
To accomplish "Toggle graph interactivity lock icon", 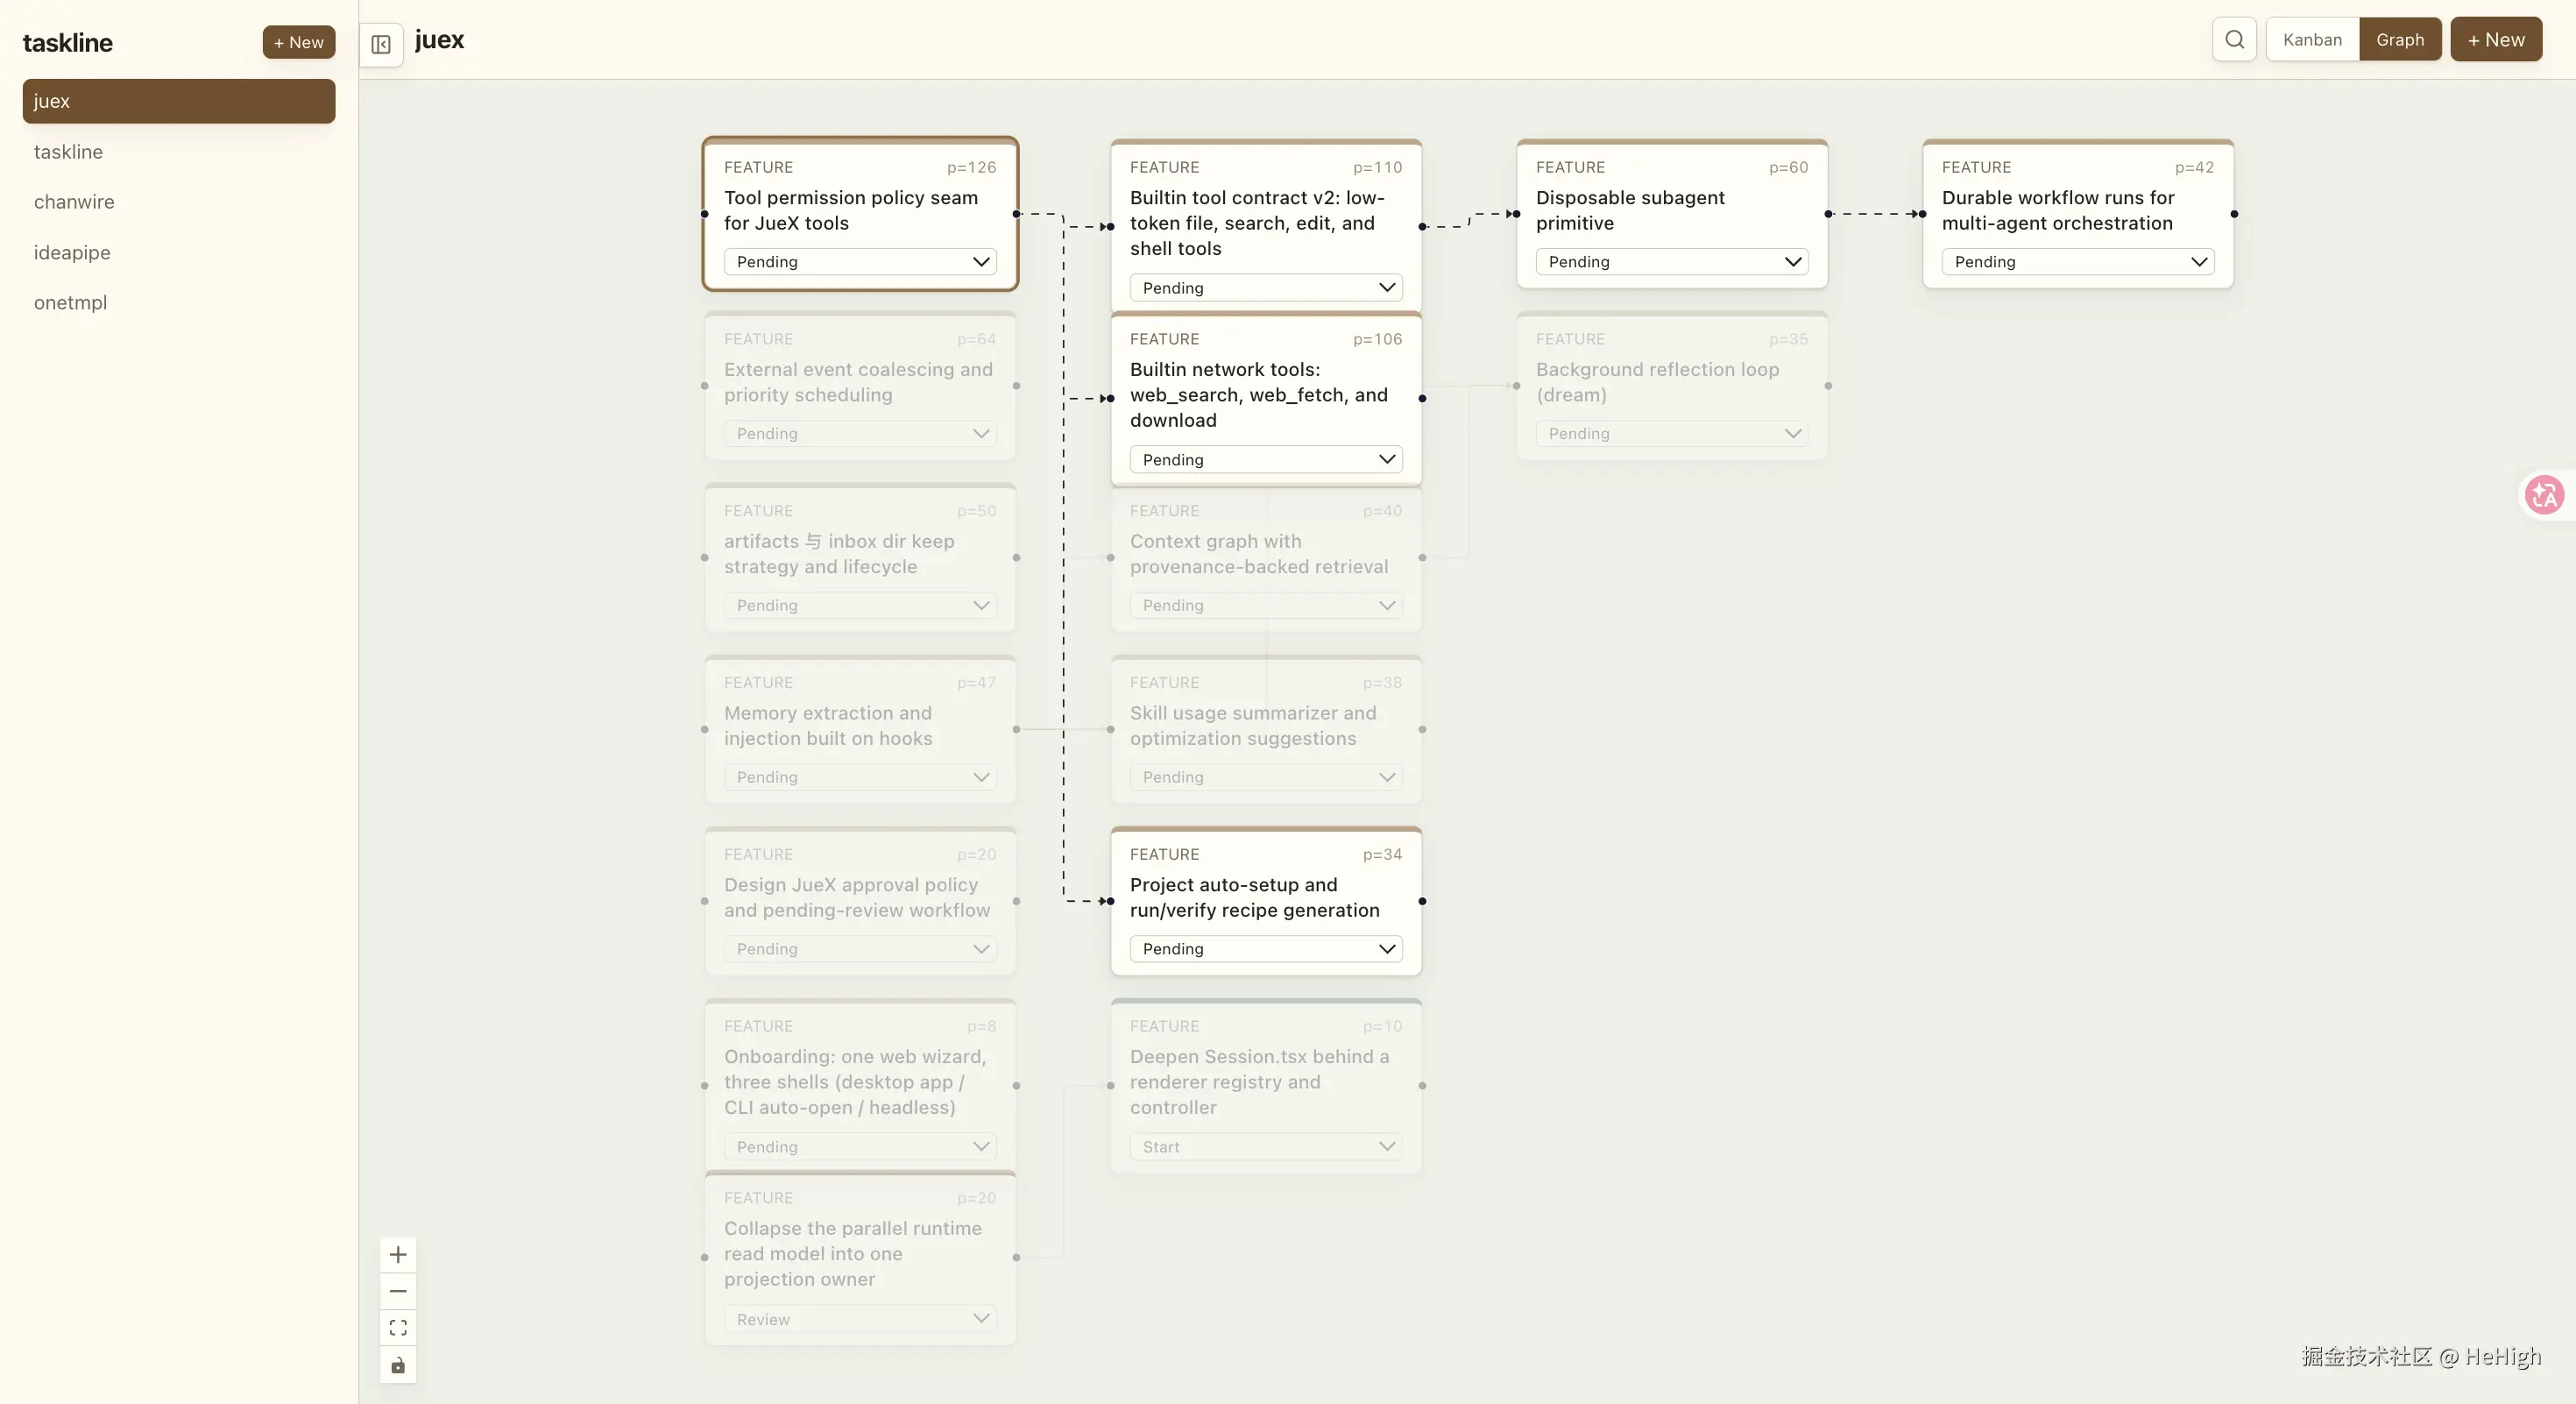I will pos(398,1365).
